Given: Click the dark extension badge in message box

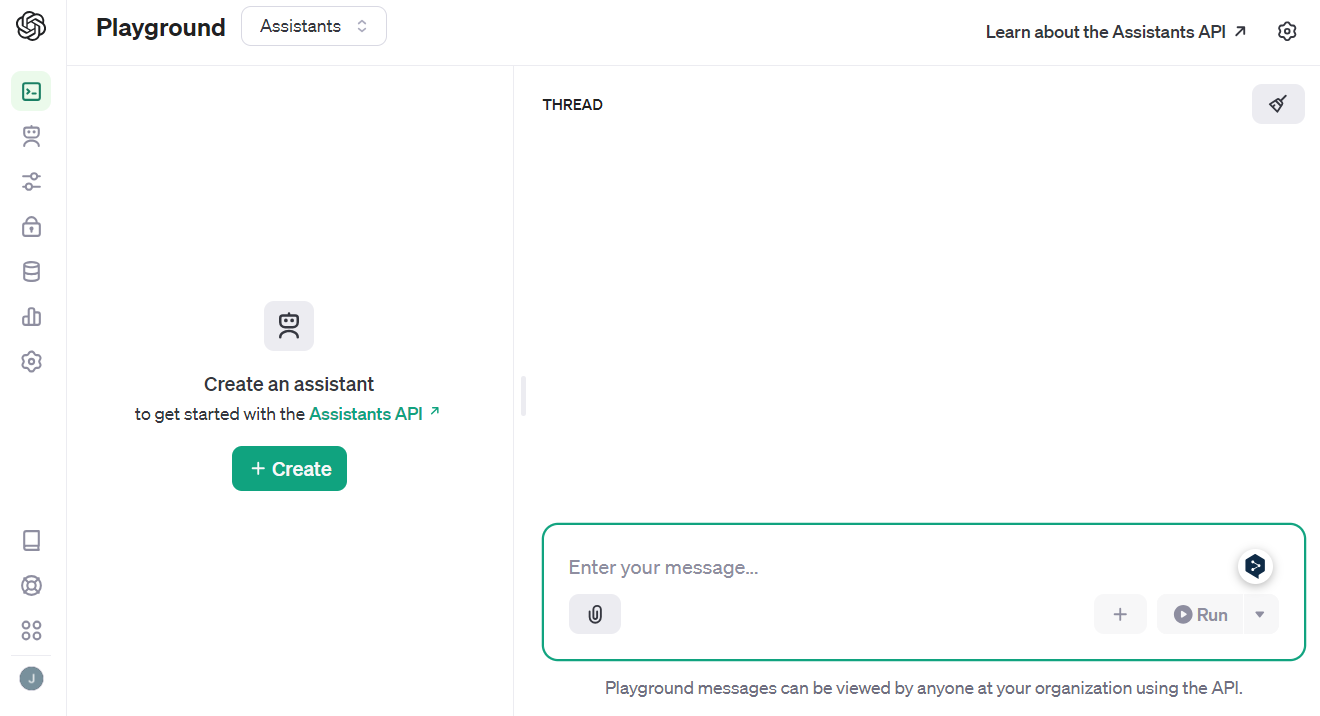Looking at the screenshot, I should tap(1255, 567).
